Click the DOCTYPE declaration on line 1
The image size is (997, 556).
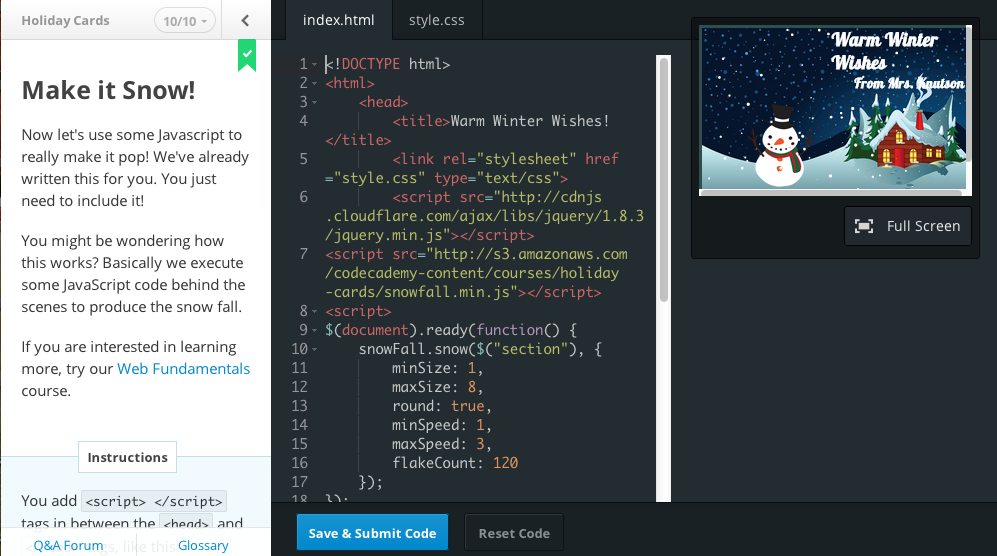tap(387, 64)
